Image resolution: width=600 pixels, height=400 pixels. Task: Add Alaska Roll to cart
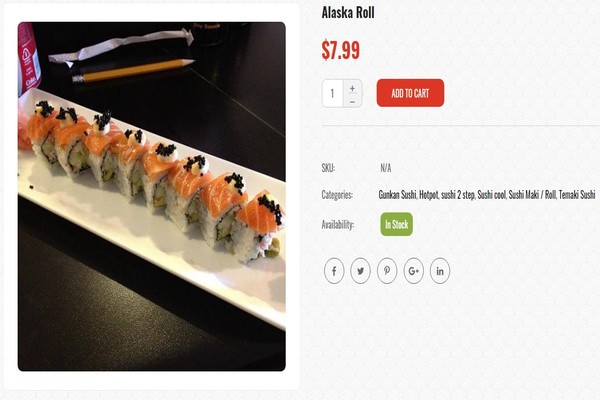(410, 93)
